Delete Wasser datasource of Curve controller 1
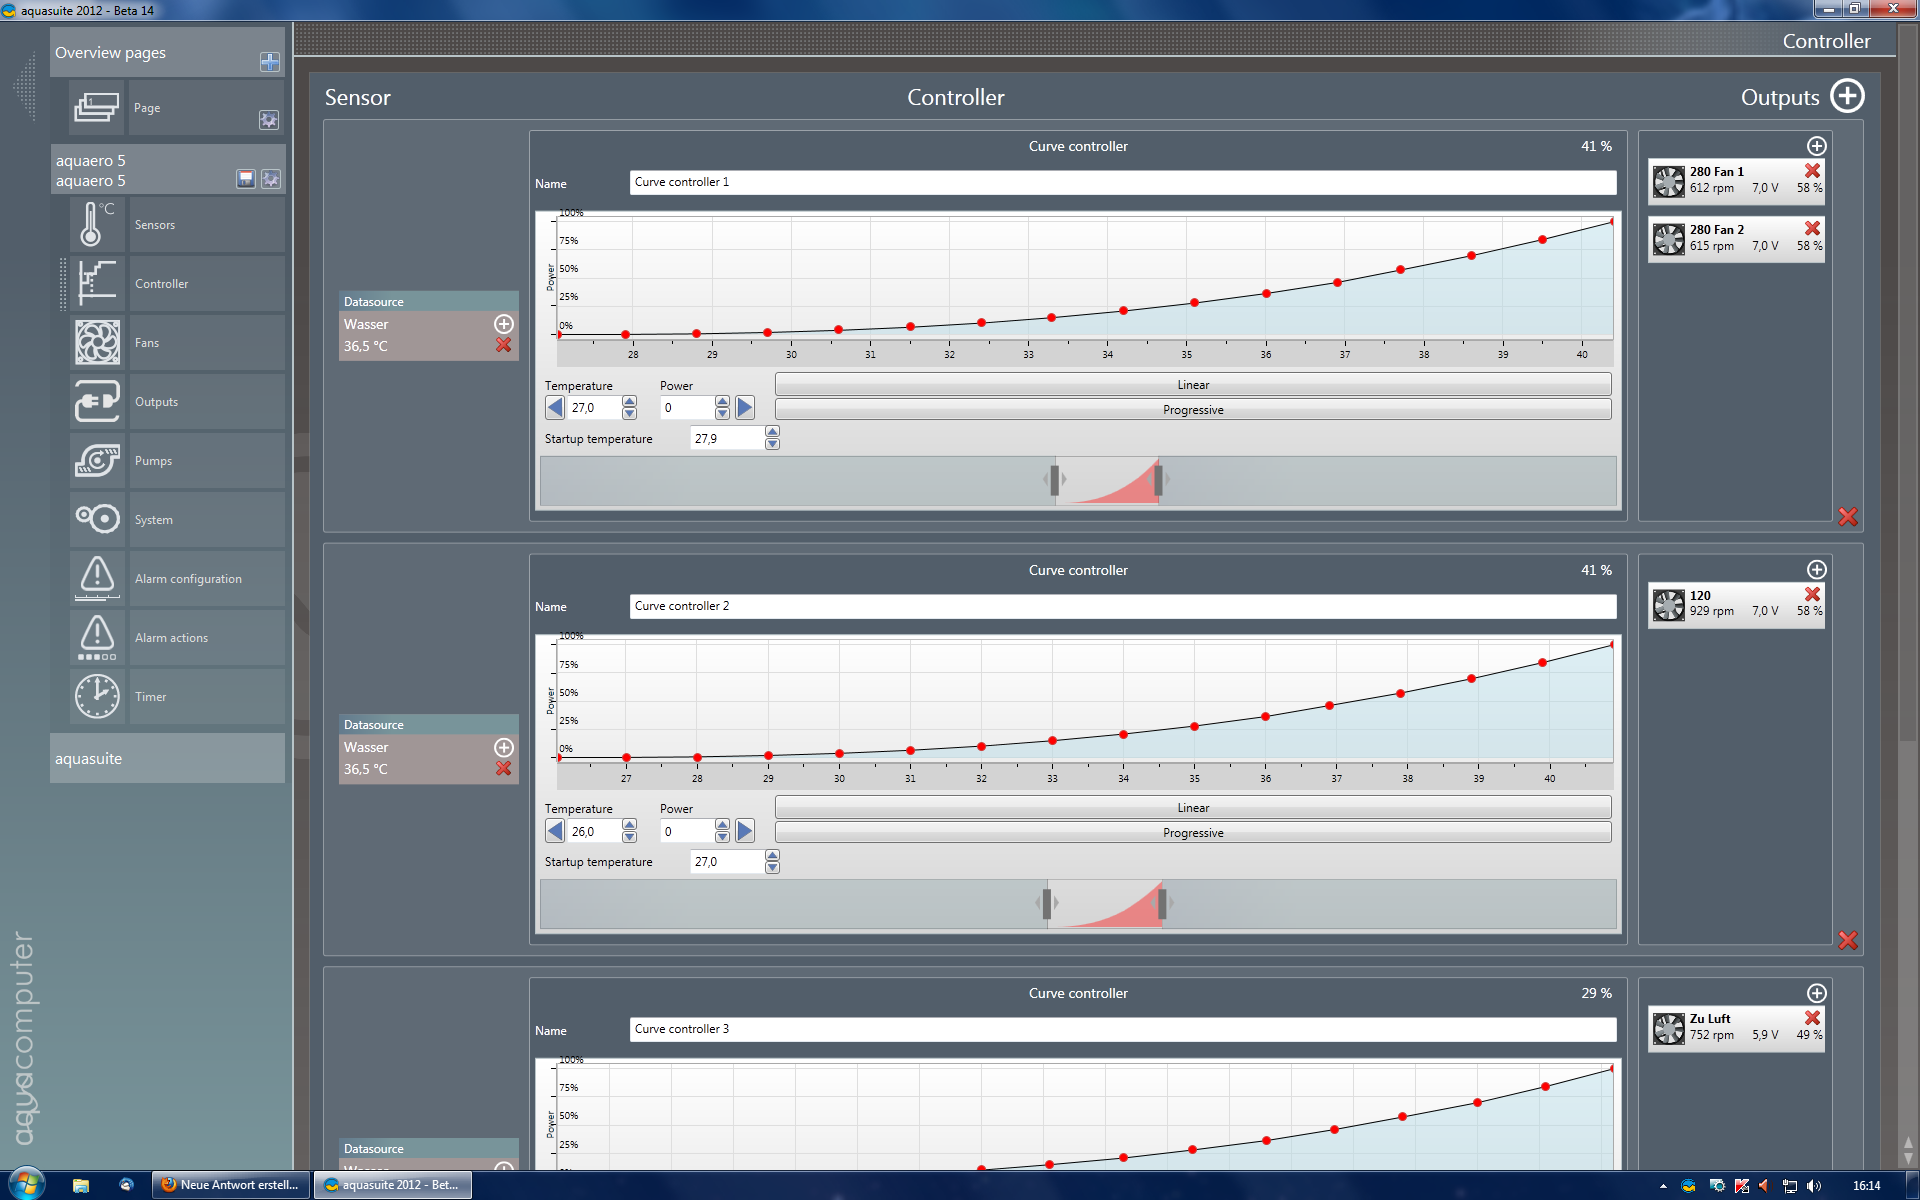Screen dimensions: 1920x1200 pos(503,345)
